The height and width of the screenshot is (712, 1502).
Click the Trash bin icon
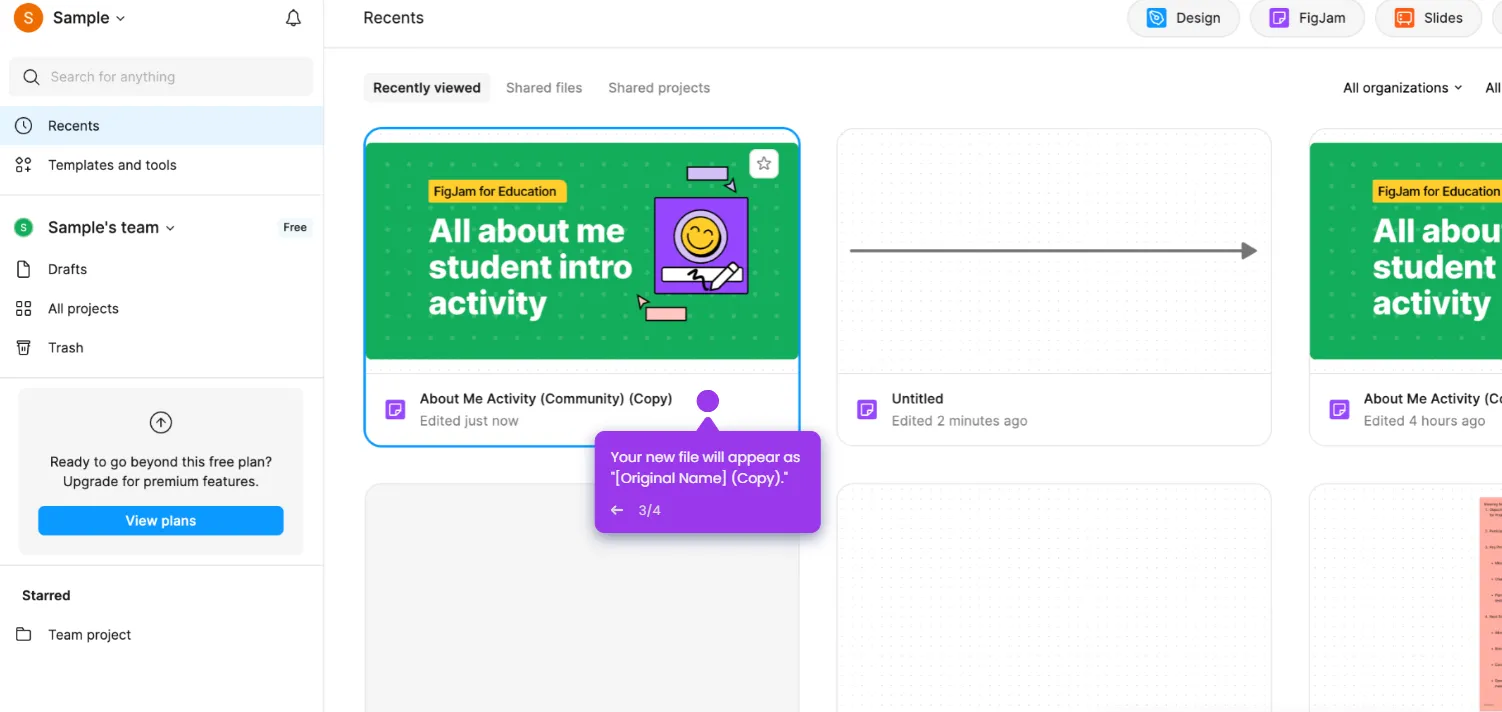click(24, 348)
